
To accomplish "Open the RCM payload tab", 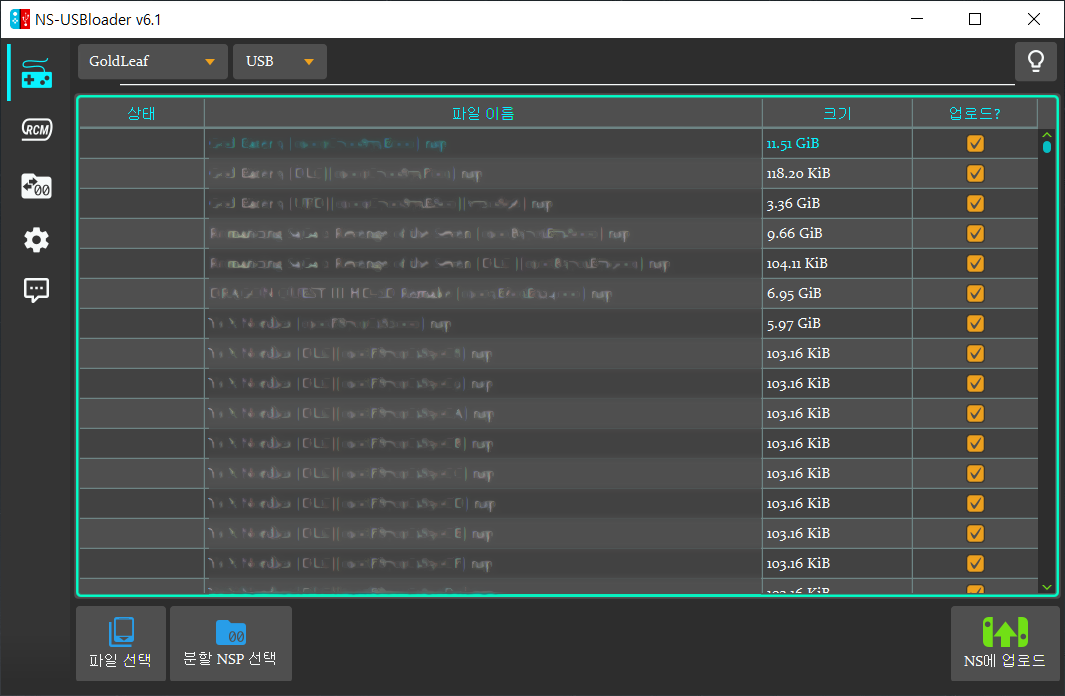I will 37,129.
